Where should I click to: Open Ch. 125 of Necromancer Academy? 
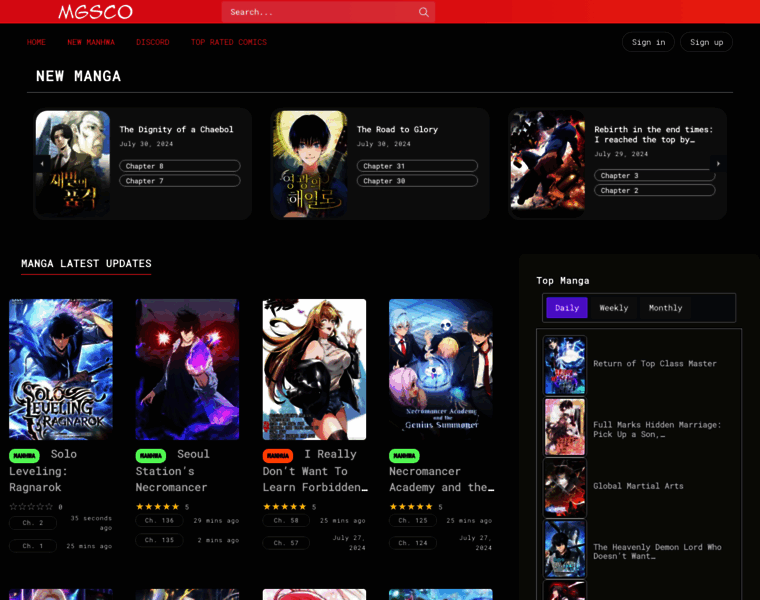(x=413, y=521)
